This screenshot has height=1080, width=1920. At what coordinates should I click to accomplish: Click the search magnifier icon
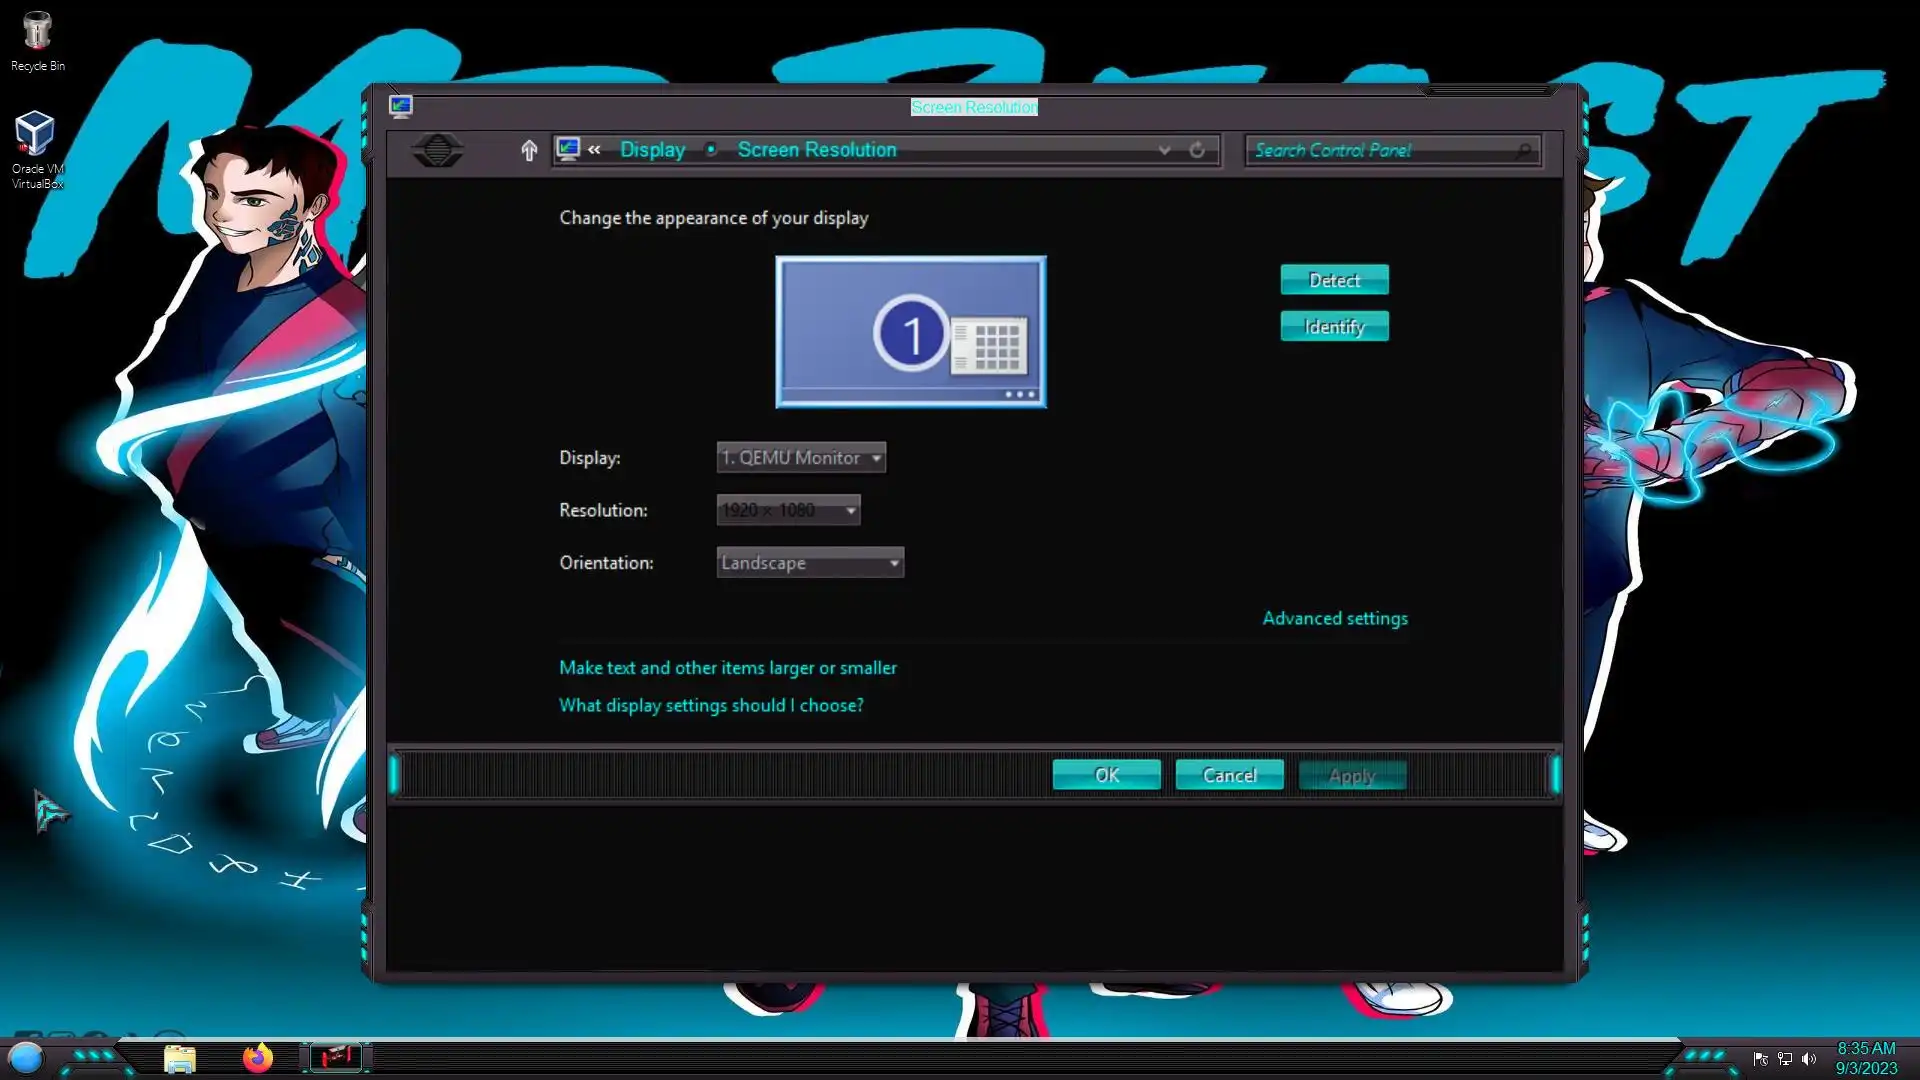click(1523, 150)
